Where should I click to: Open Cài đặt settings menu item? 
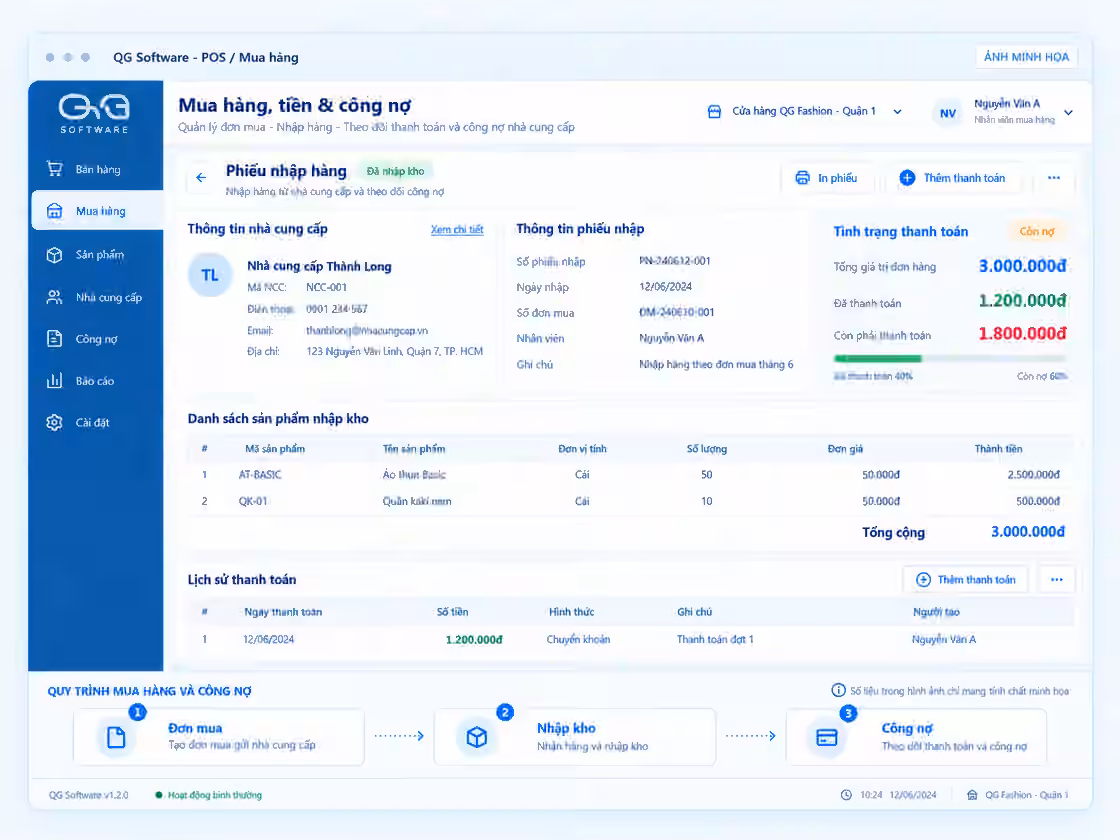click(96, 422)
